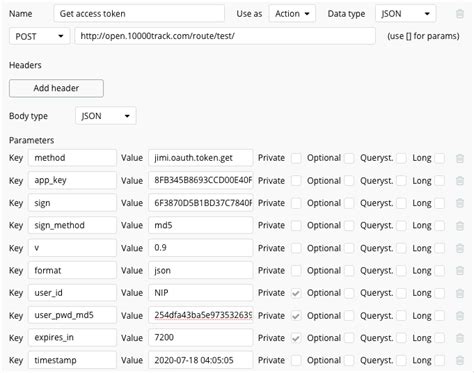Click the API URL input field
The height and width of the screenshot is (373, 474).
(225, 36)
